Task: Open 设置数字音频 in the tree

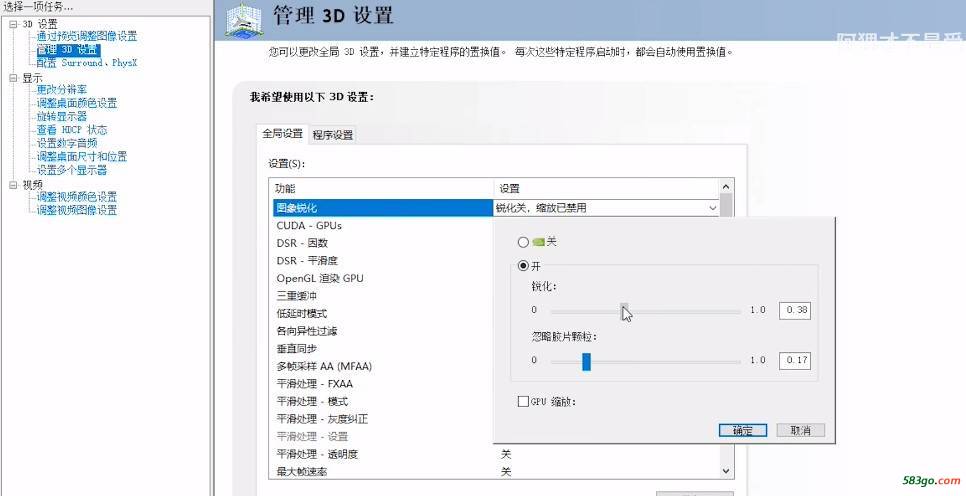Action: (x=67, y=143)
